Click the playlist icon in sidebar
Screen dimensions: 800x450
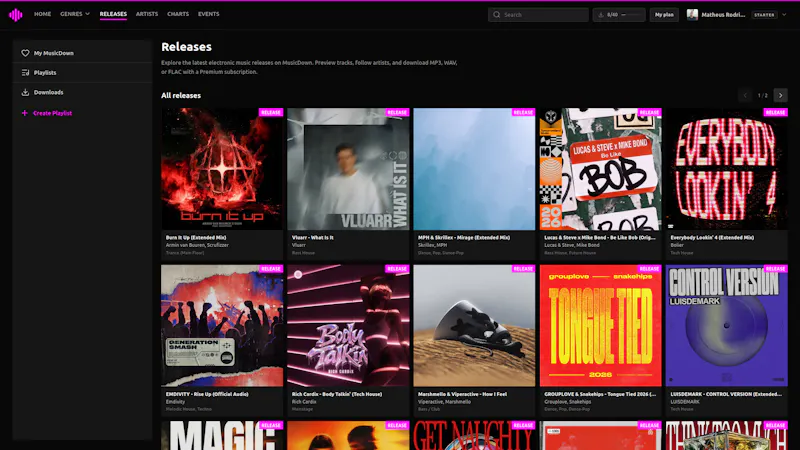click(x=25, y=72)
